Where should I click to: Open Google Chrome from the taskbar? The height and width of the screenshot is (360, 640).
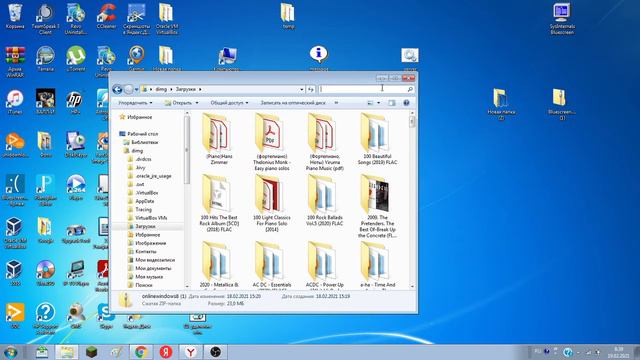[141, 352]
